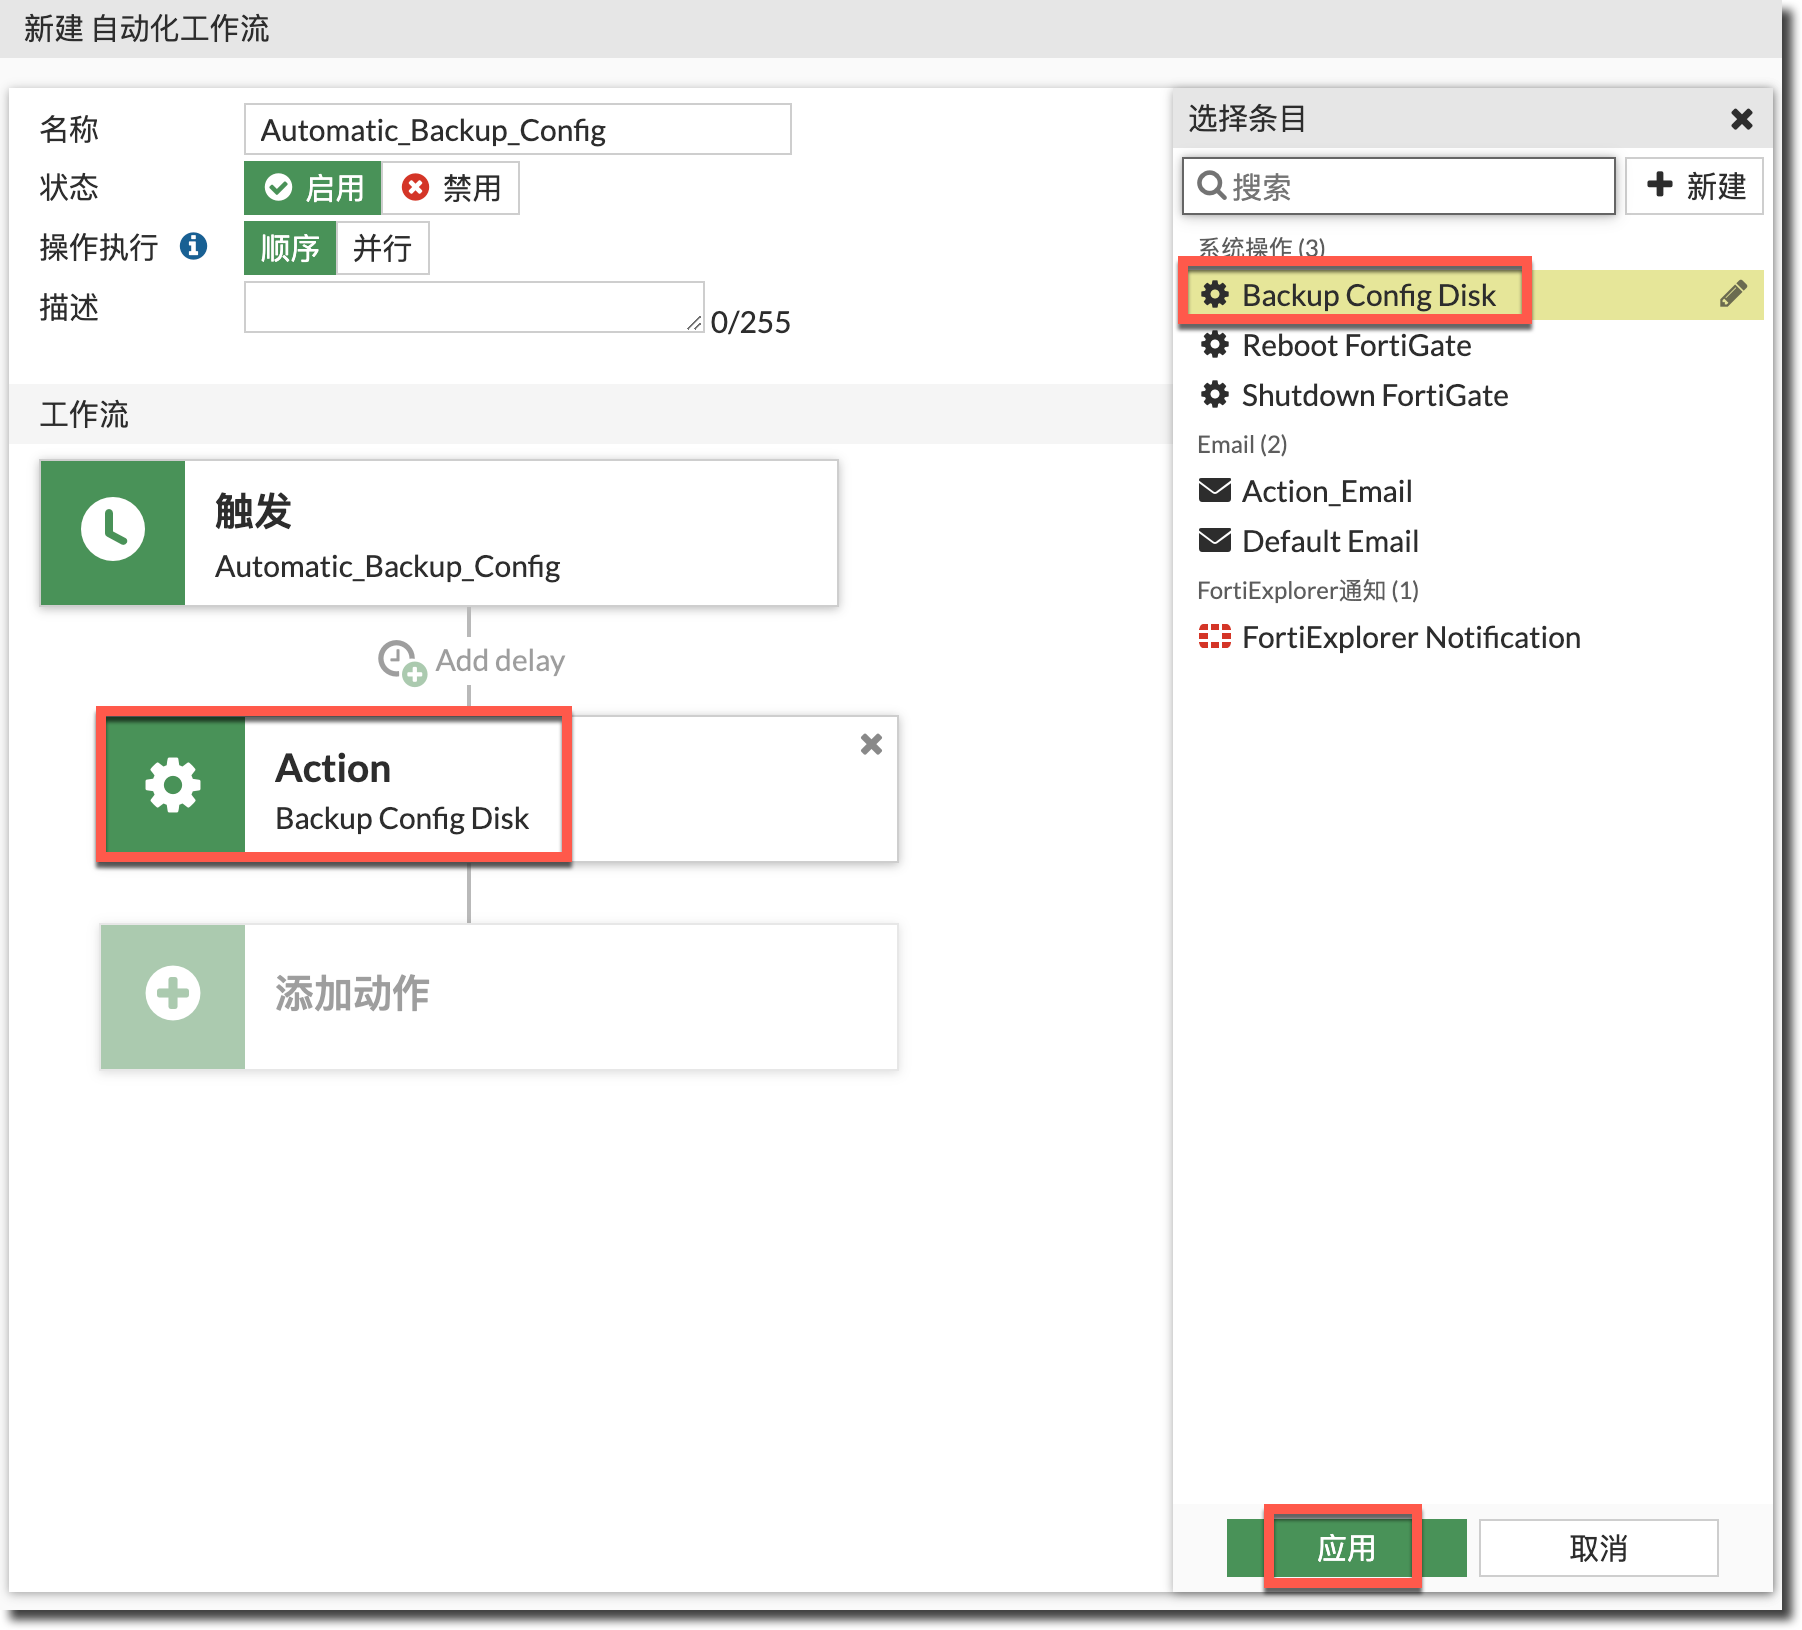Edit Backup Config Disk with pencil icon
Viewport: 1802px width, 1630px height.
click(x=1733, y=294)
